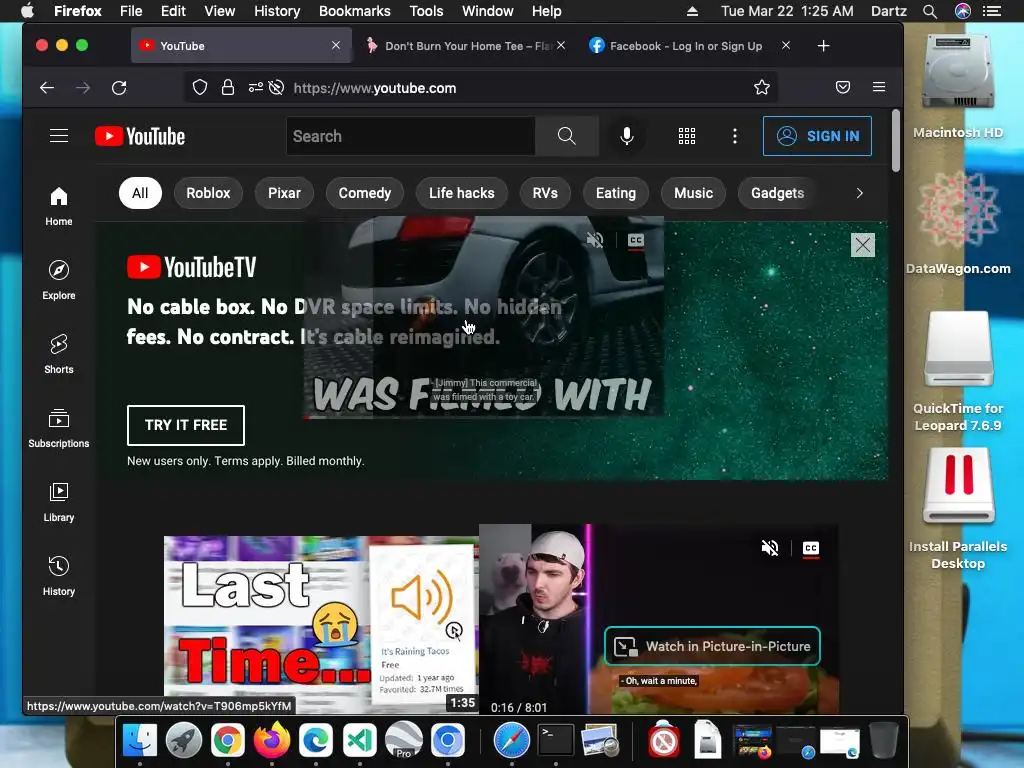1024x768 pixels.
Task: Reload the page in Firefox
Action: 119,88
